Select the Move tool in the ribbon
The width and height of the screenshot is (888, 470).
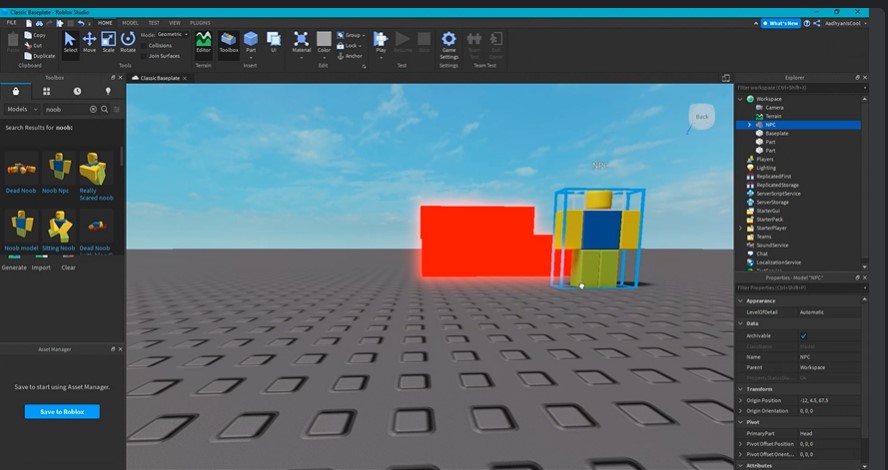click(90, 41)
